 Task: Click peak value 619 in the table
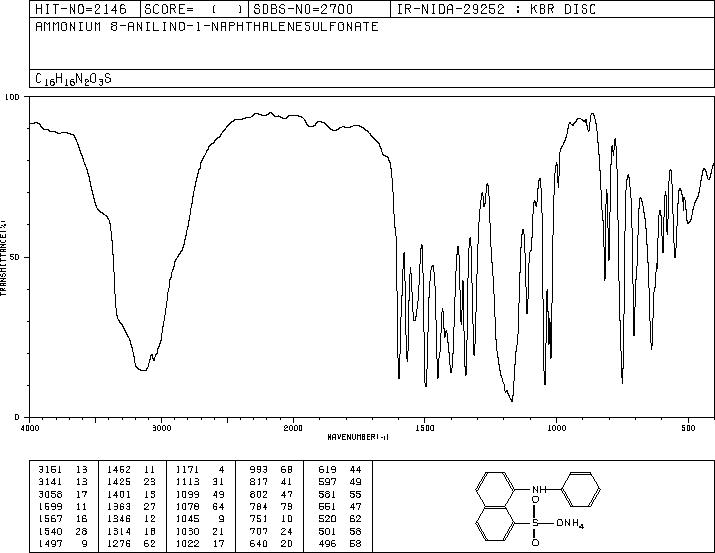327,469
